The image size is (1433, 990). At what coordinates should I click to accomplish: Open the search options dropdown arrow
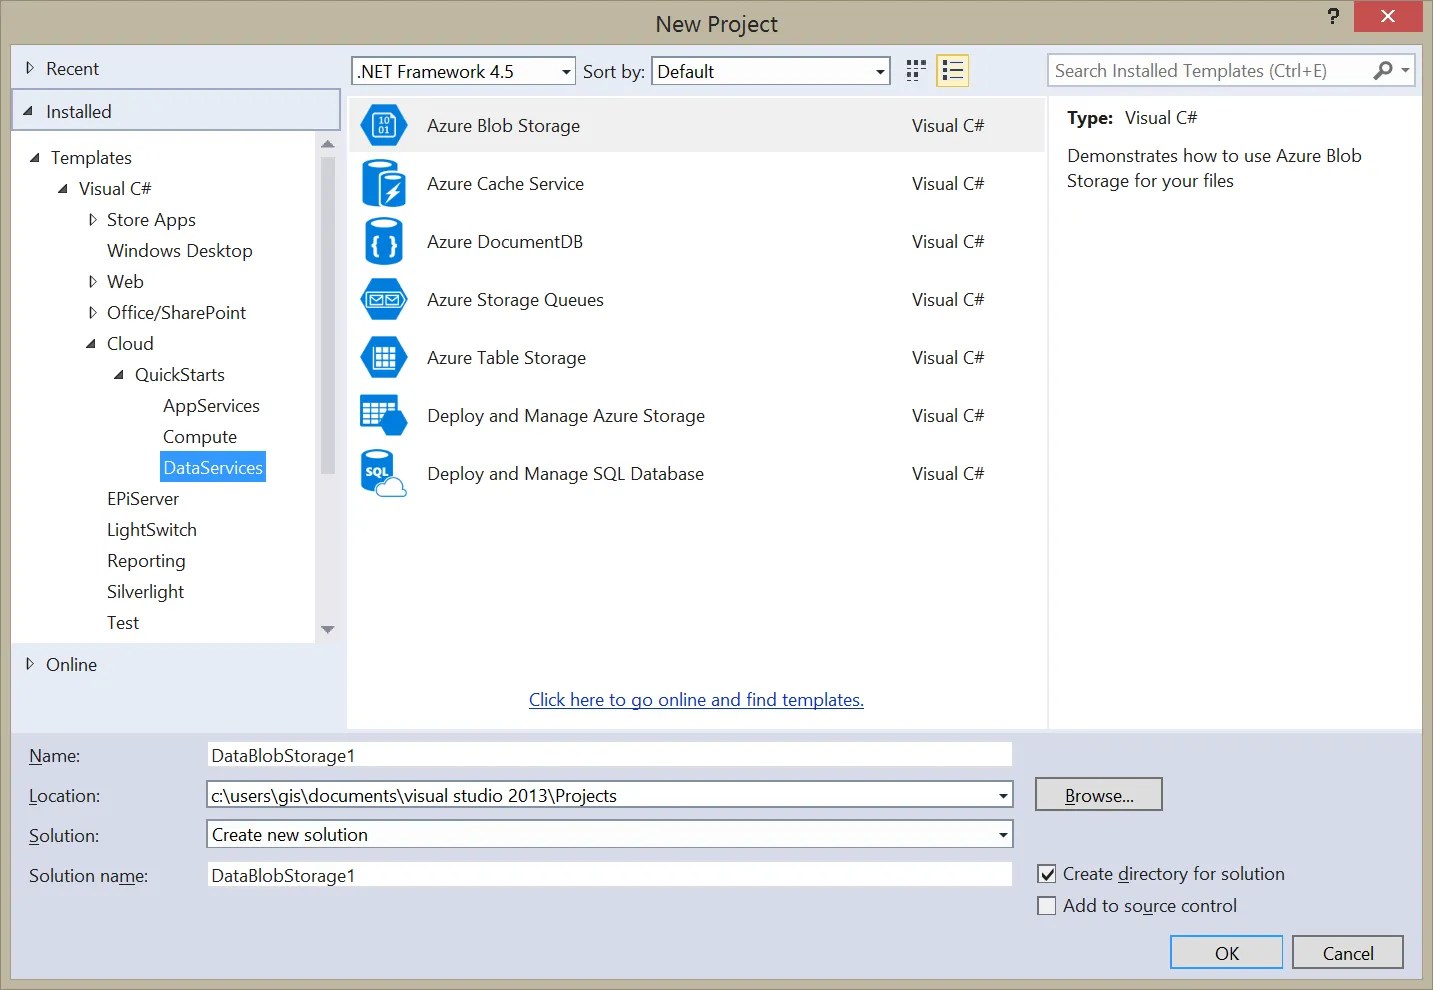pos(1405,70)
